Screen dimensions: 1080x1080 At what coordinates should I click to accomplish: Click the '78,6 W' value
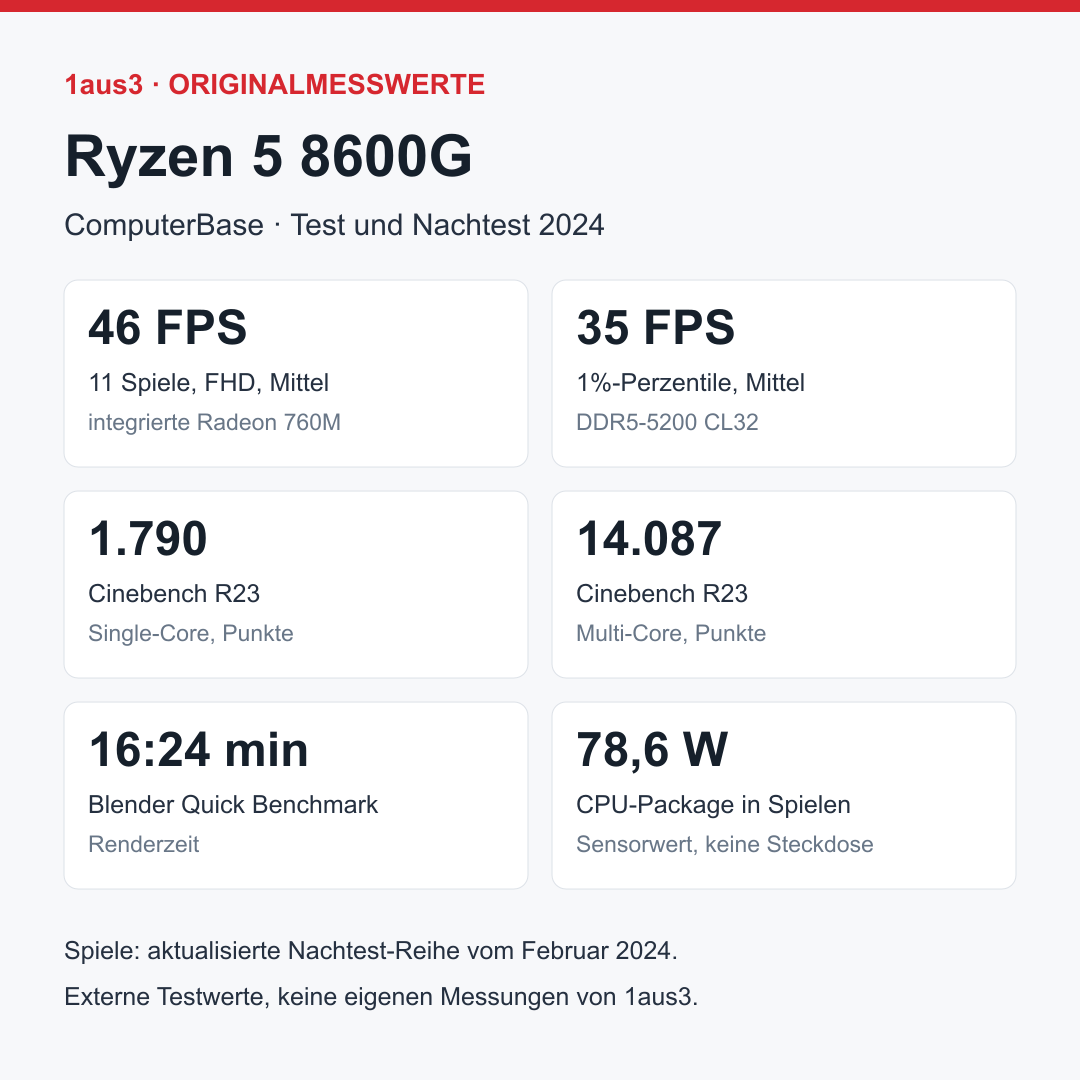[652, 749]
